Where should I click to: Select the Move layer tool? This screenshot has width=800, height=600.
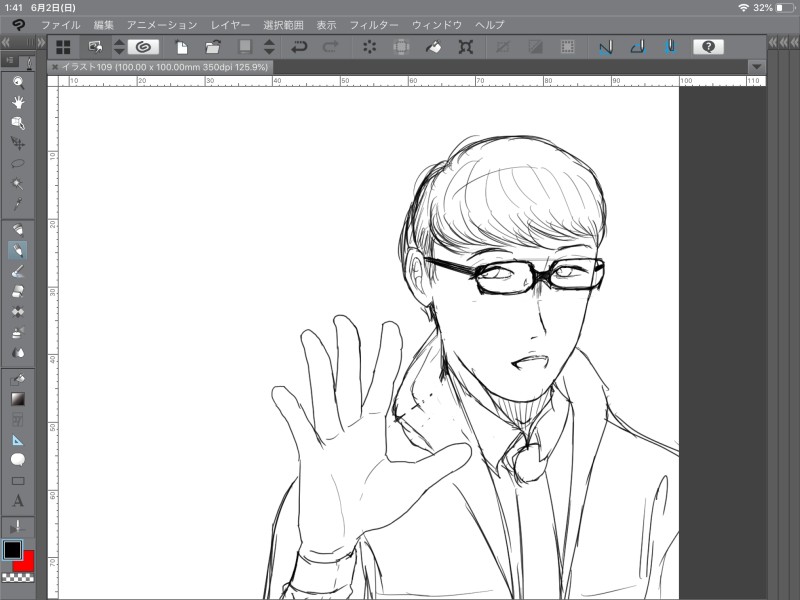click(x=18, y=143)
